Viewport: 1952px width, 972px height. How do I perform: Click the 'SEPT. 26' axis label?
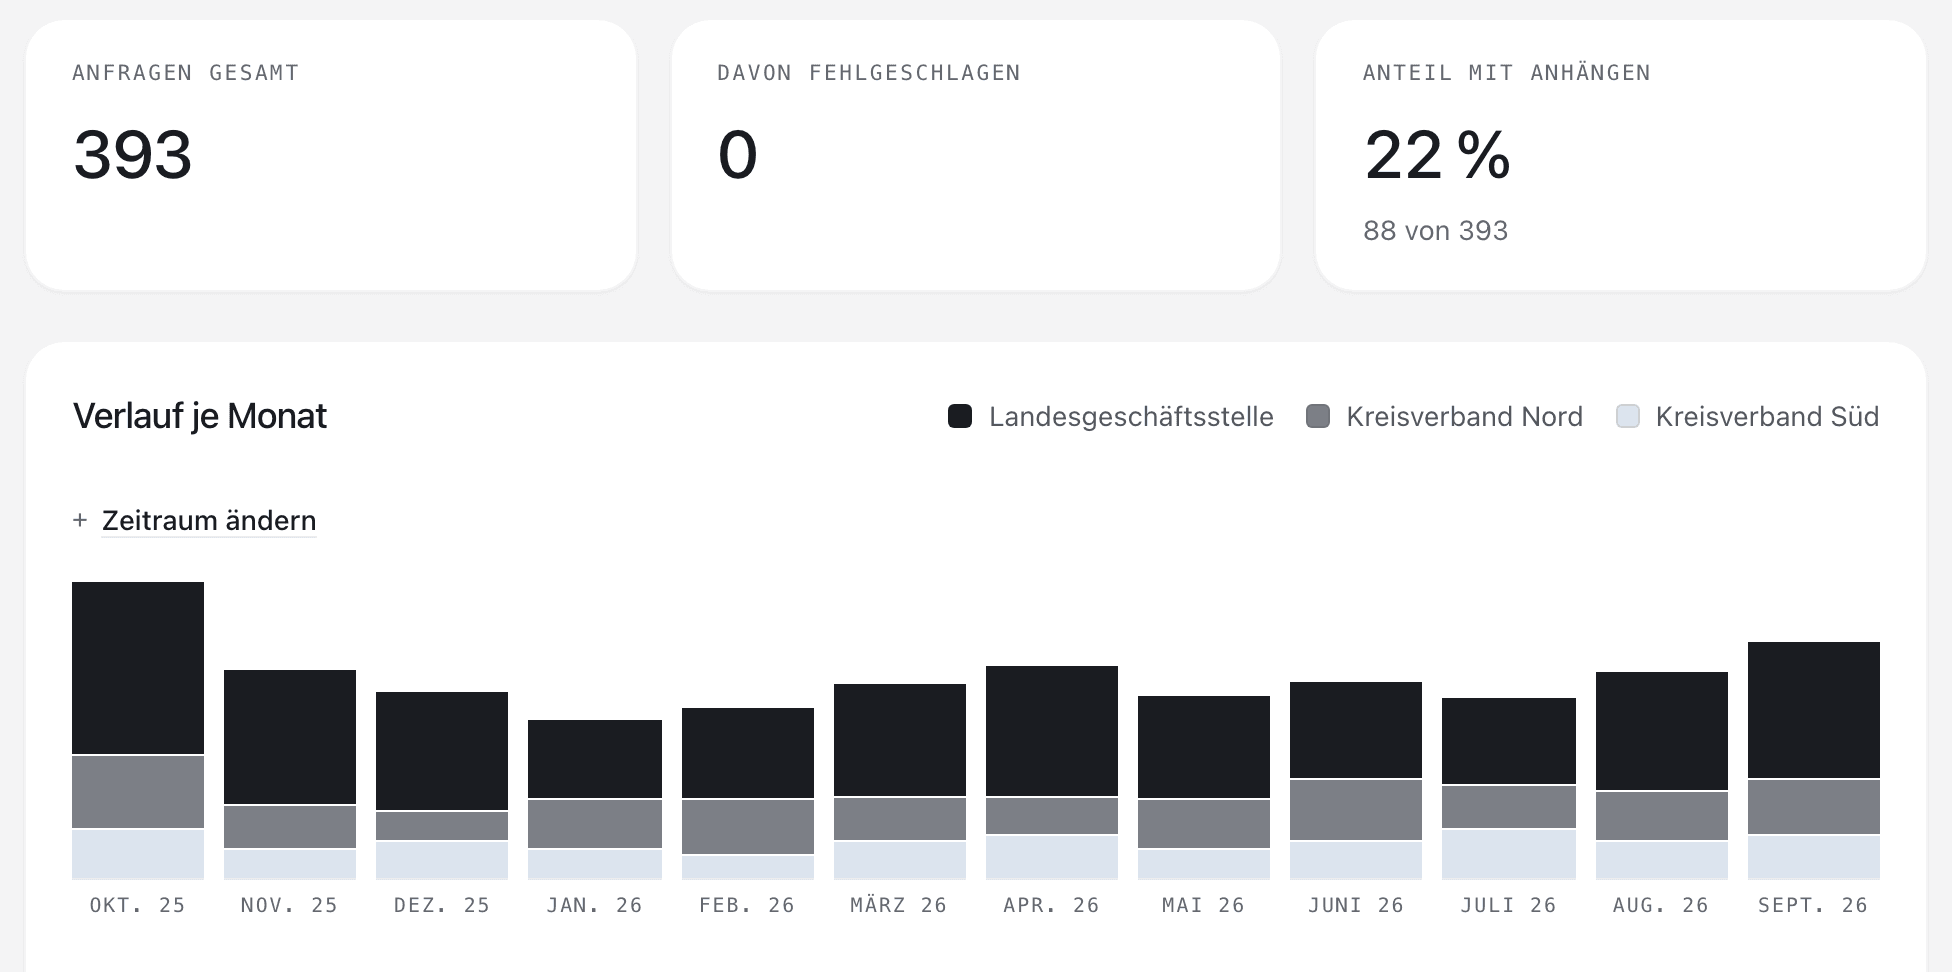(1814, 905)
